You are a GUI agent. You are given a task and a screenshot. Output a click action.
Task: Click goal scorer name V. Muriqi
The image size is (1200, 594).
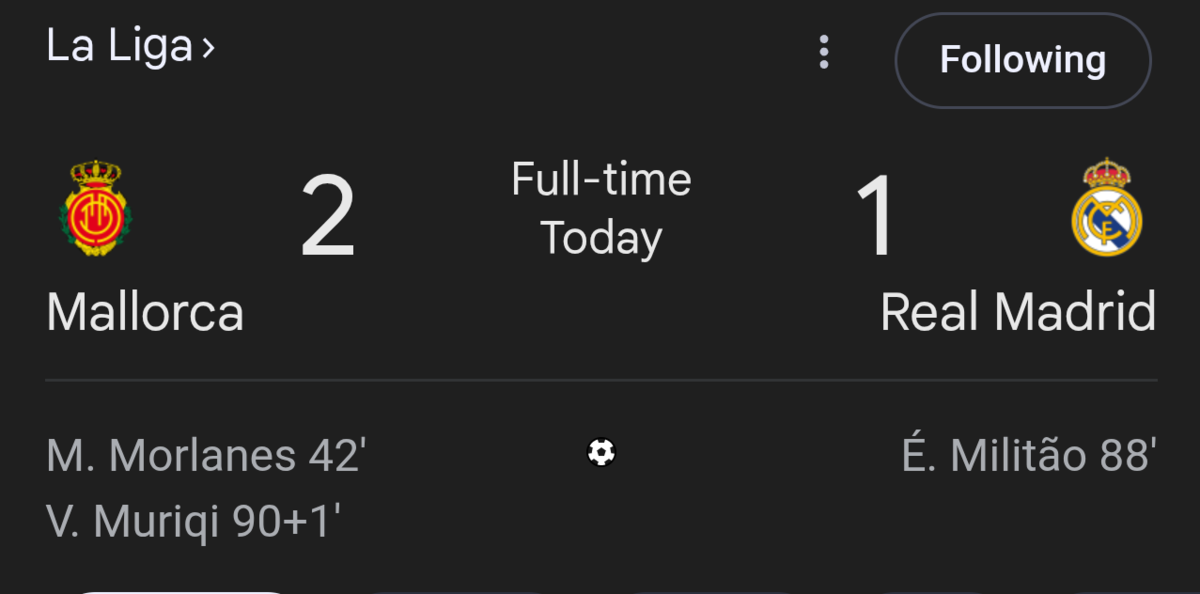133,521
